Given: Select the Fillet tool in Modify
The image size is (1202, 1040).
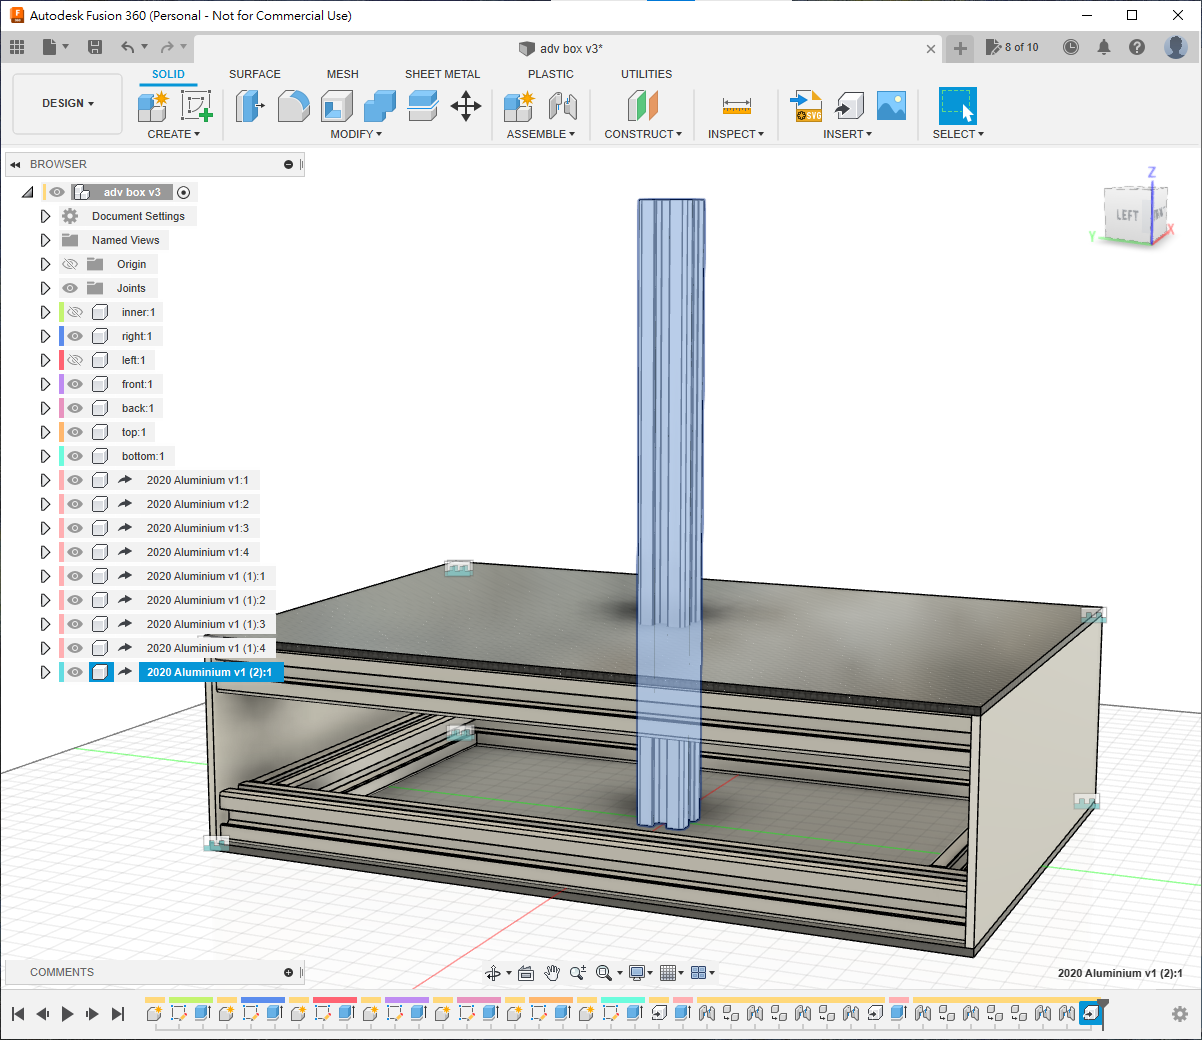Looking at the screenshot, I should pos(293,105).
